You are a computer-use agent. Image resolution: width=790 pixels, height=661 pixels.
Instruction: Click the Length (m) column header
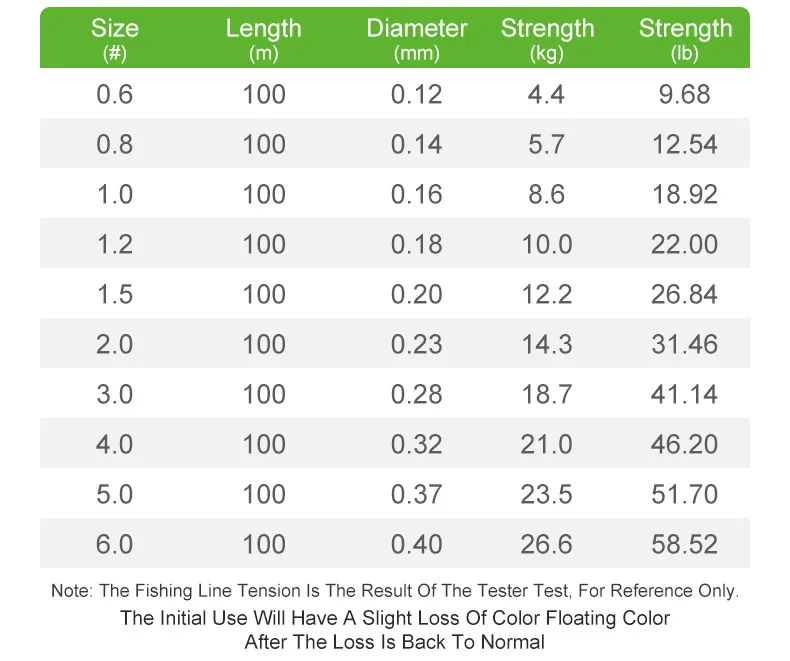(263, 39)
